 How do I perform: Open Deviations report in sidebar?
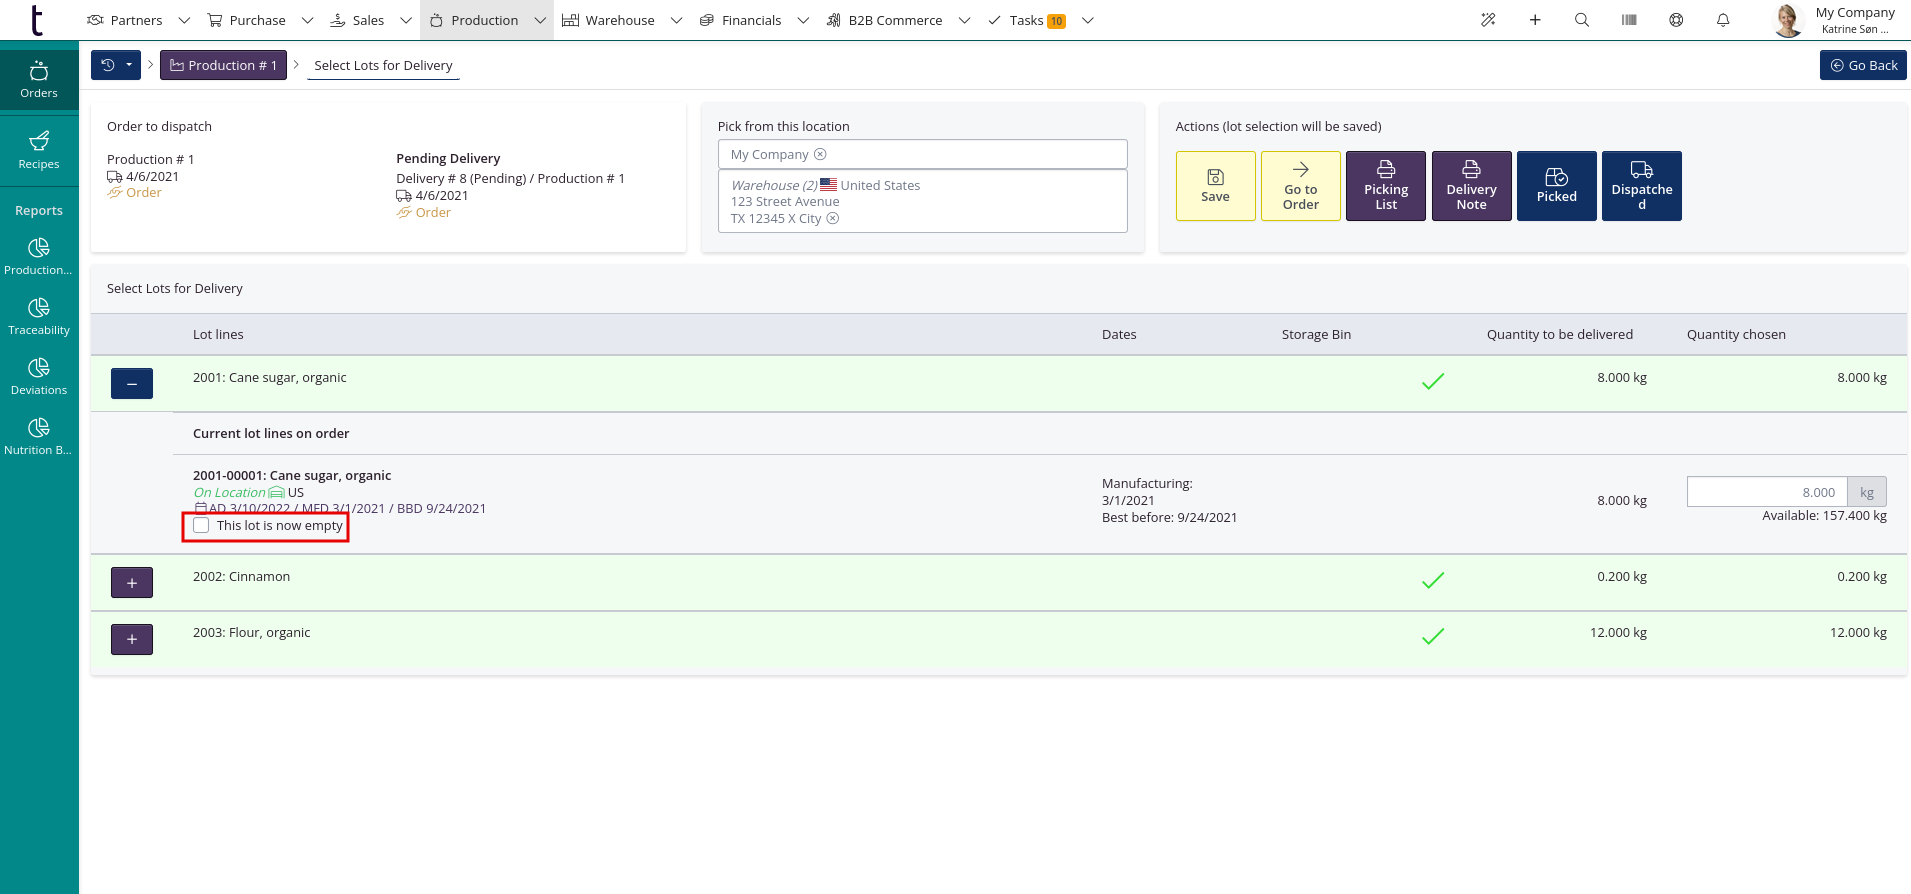coord(39,376)
